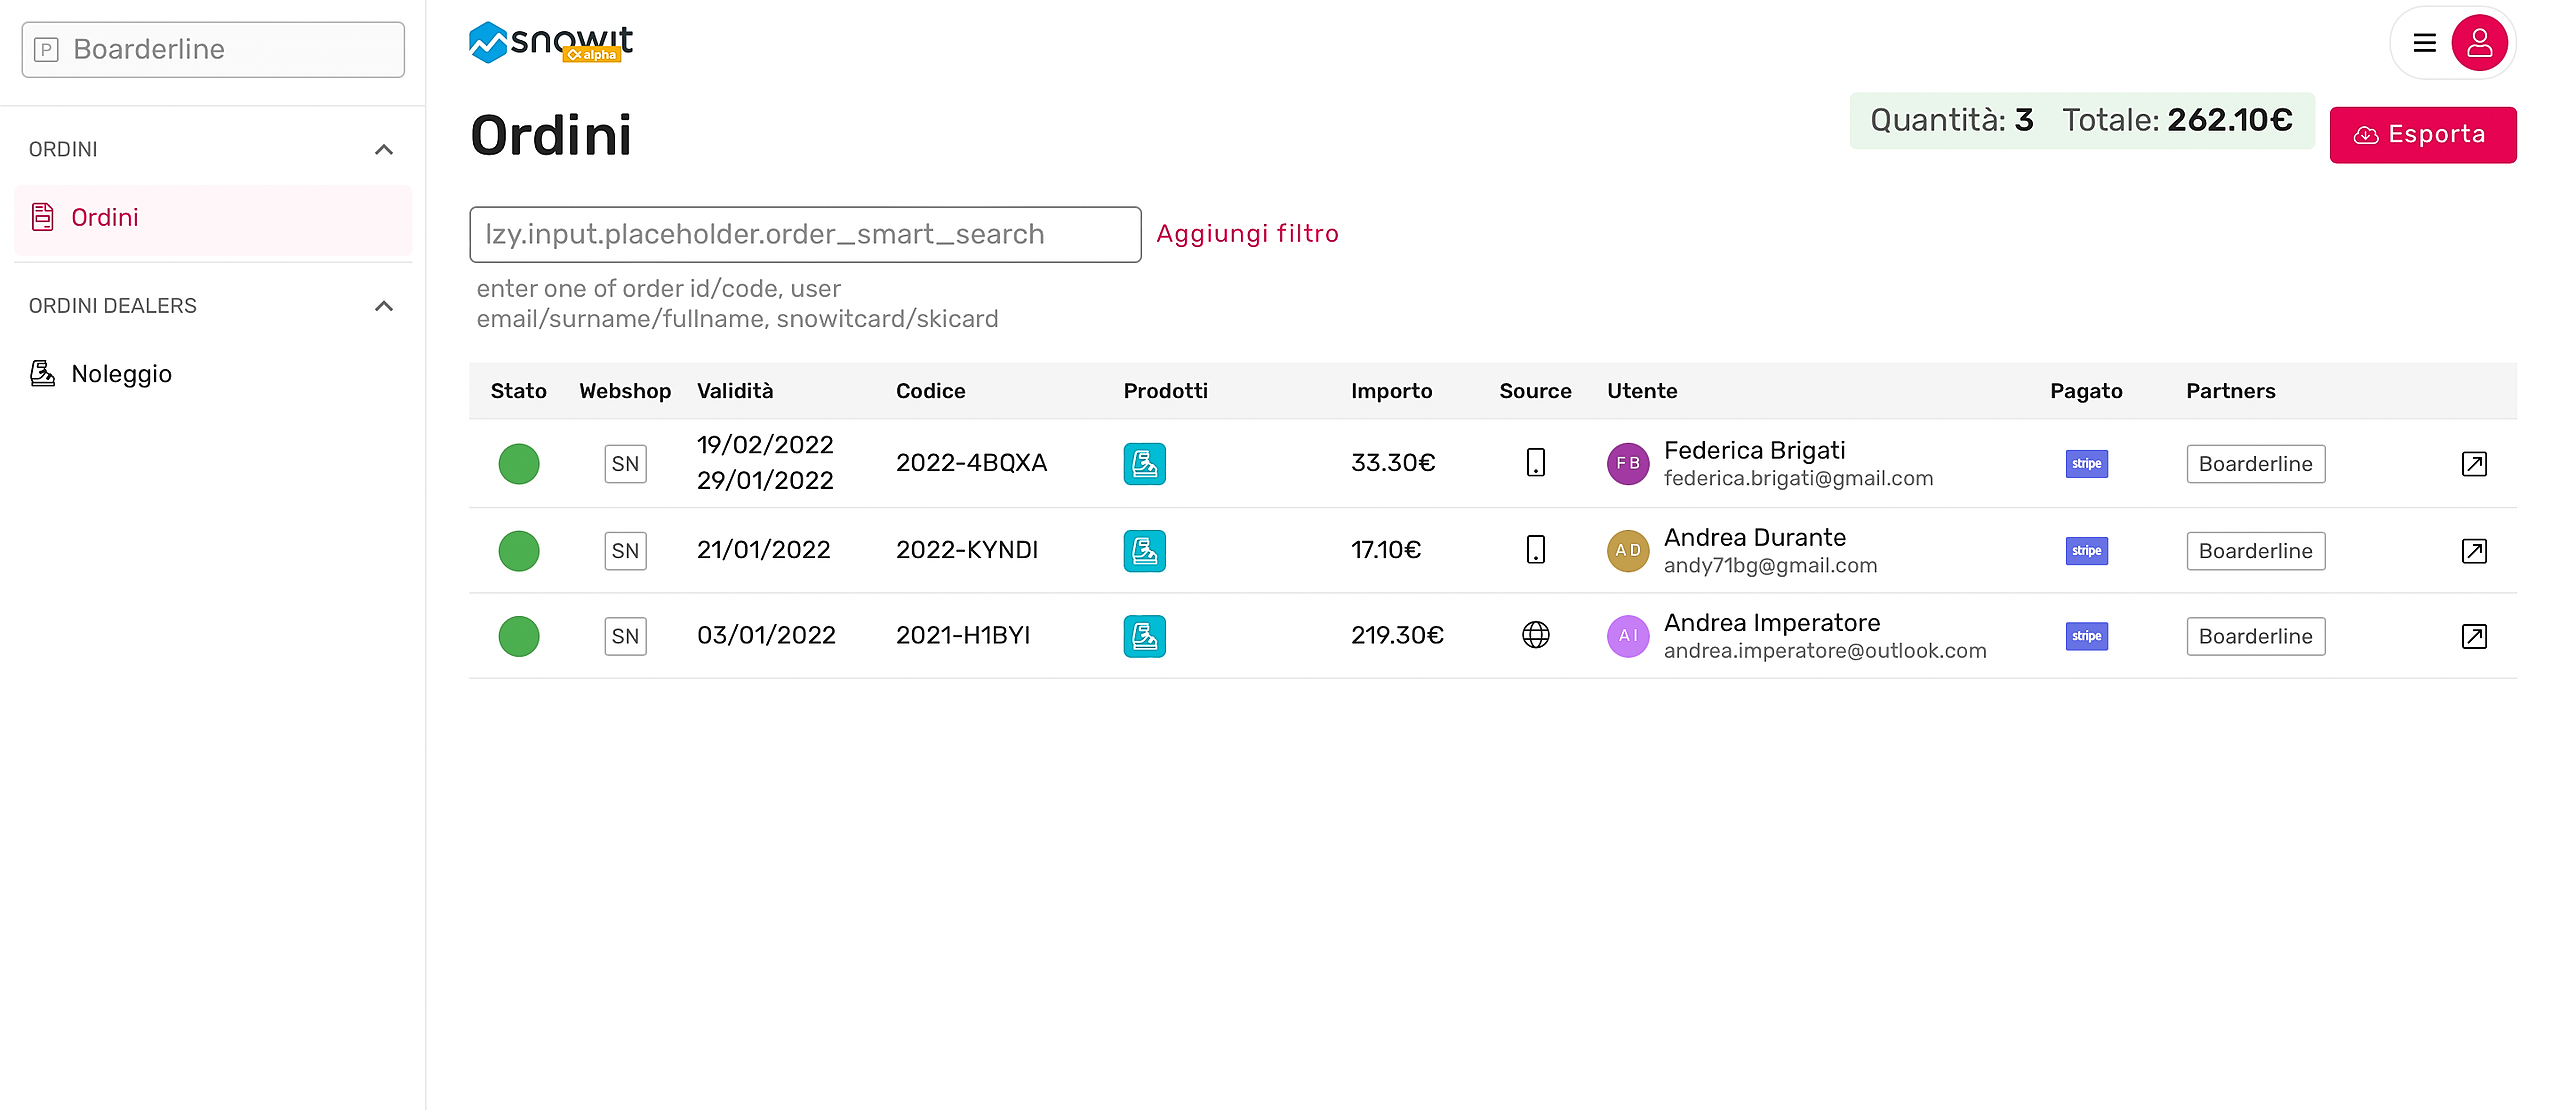Viewport: 2560px width, 1110px height.
Task: Collapse the ORDINI DEALERS section
Action: pos(383,306)
